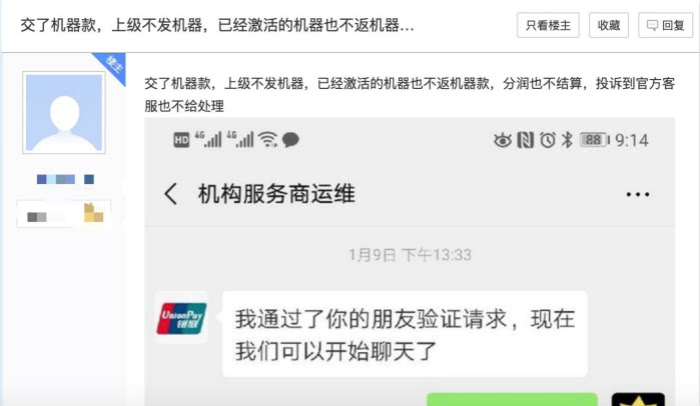The image size is (700, 406).
Task: Open the 回复 reply button
Action: point(665,25)
